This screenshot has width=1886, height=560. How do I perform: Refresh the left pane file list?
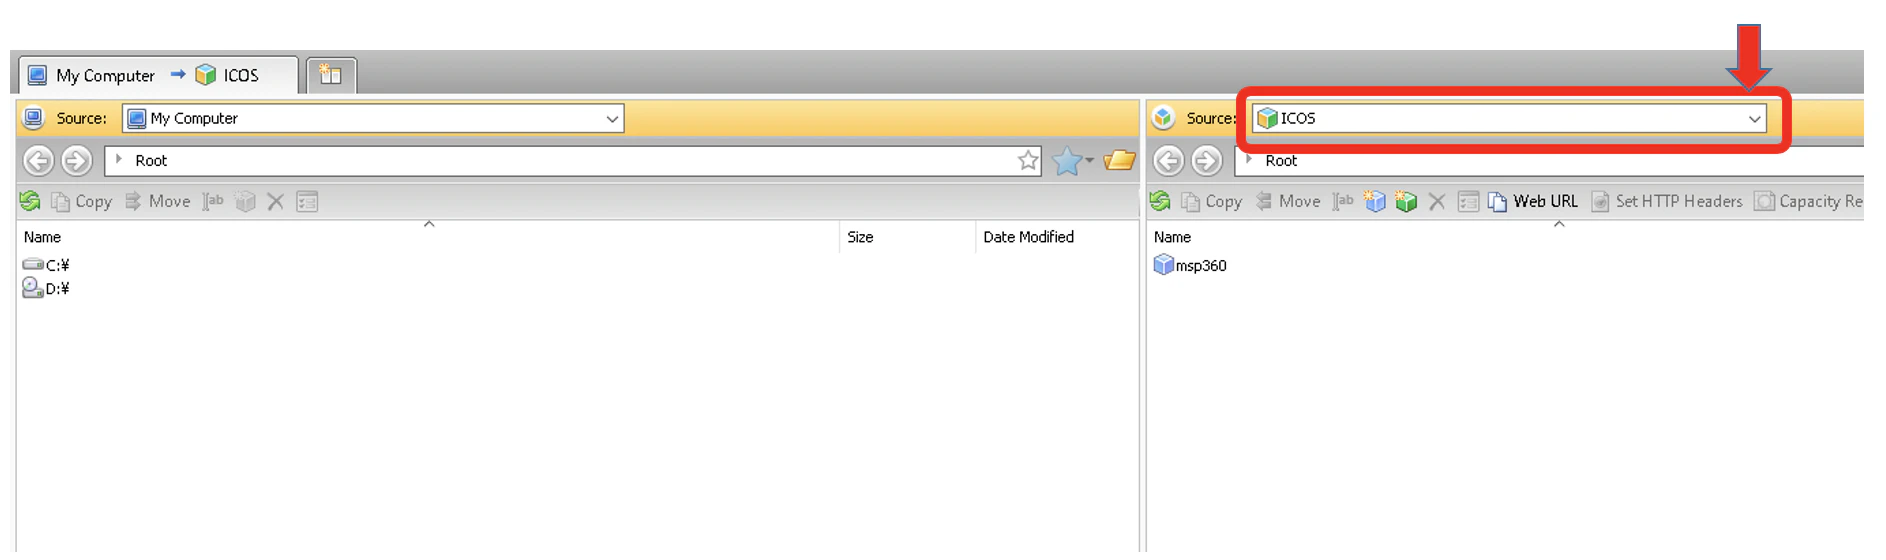30,201
